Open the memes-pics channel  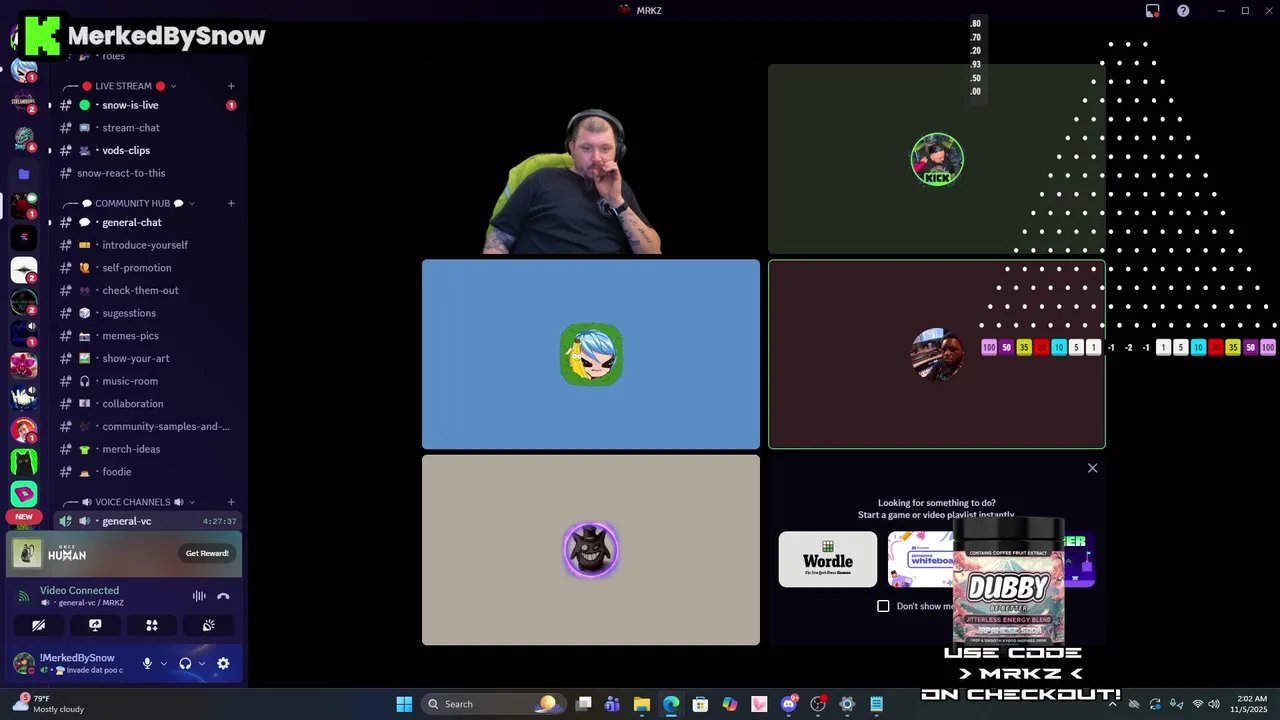(x=148, y=336)
